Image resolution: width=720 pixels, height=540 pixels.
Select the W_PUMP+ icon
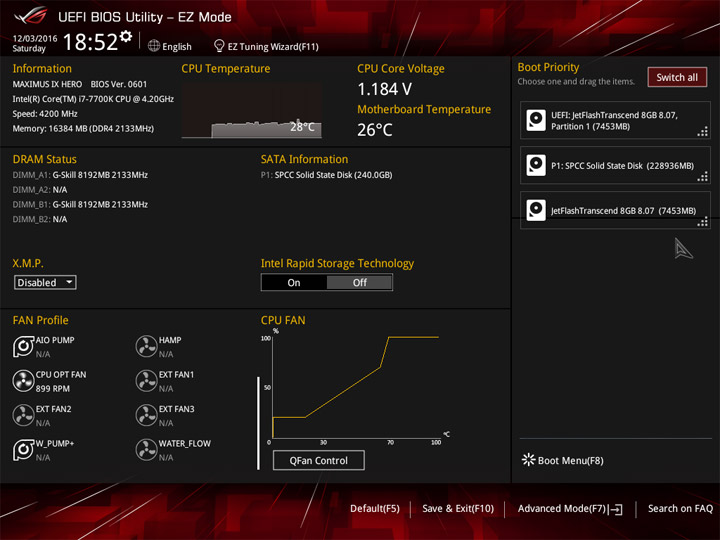click(23, 450)
